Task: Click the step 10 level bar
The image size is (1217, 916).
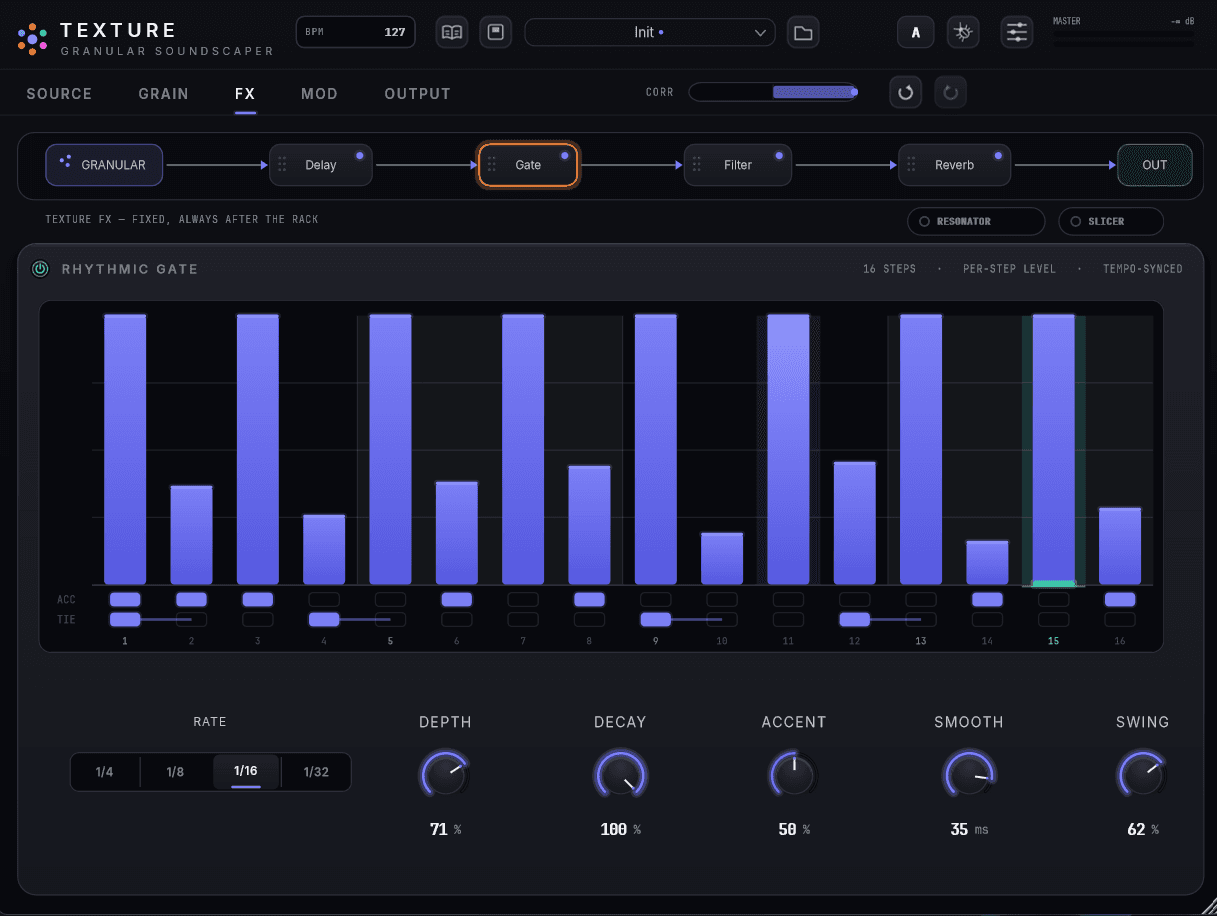Action: click(722, 559)
